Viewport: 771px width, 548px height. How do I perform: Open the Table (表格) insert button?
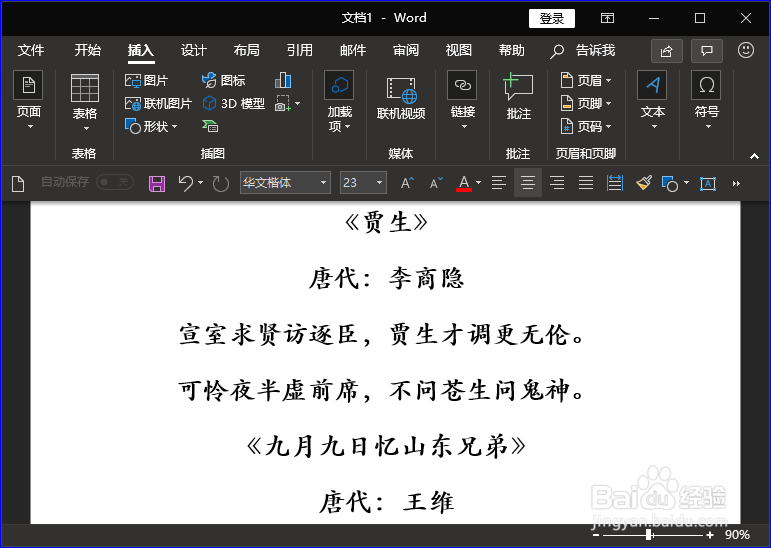point(85,102)
